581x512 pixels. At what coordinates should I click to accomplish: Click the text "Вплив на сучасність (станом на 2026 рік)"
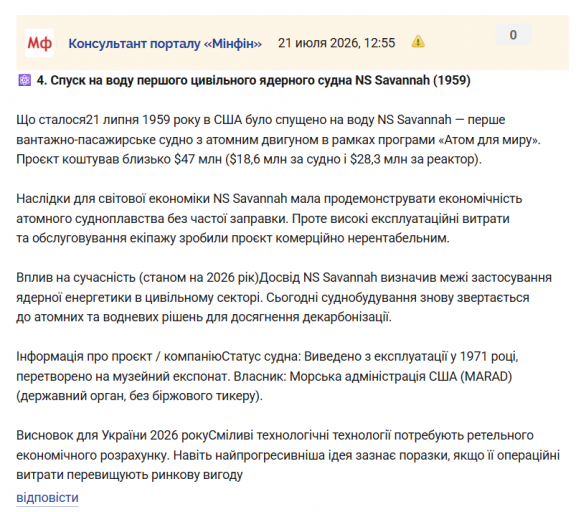[x=137, y=277]
